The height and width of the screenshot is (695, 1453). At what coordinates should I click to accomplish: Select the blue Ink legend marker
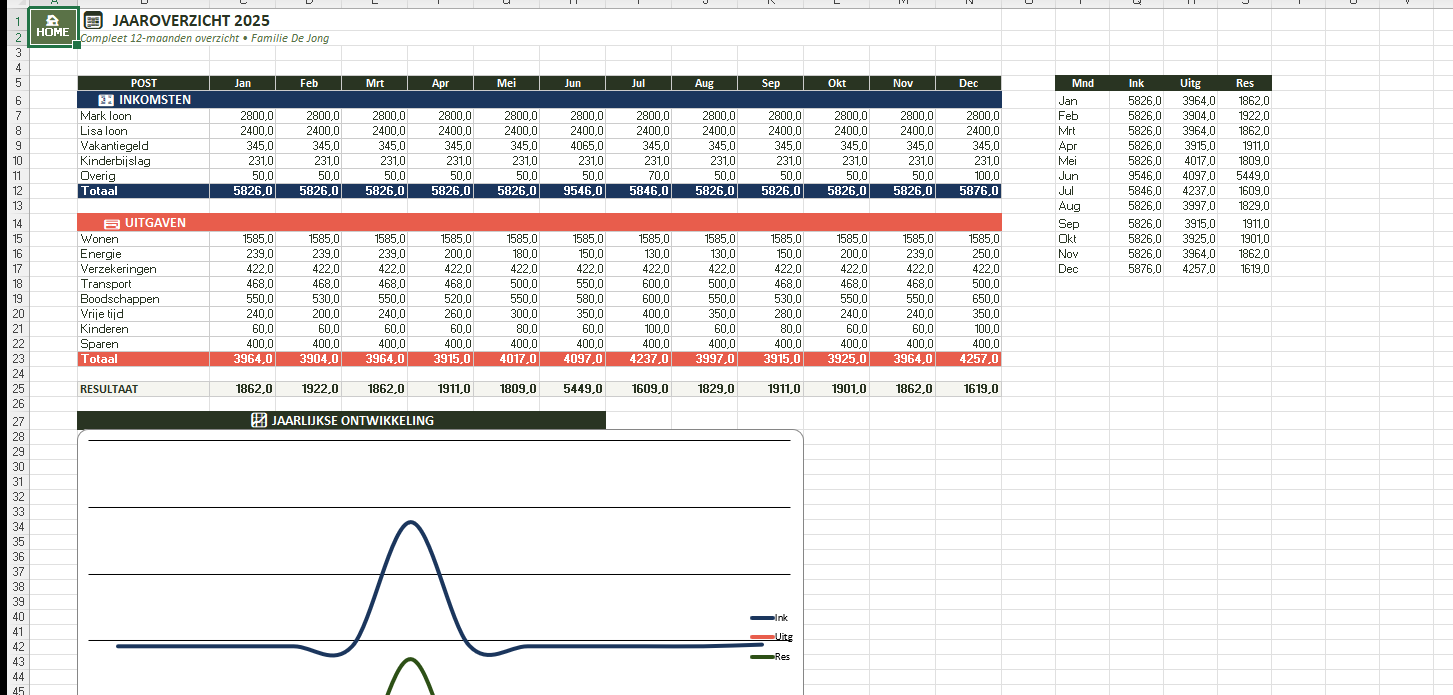(761, 618)
